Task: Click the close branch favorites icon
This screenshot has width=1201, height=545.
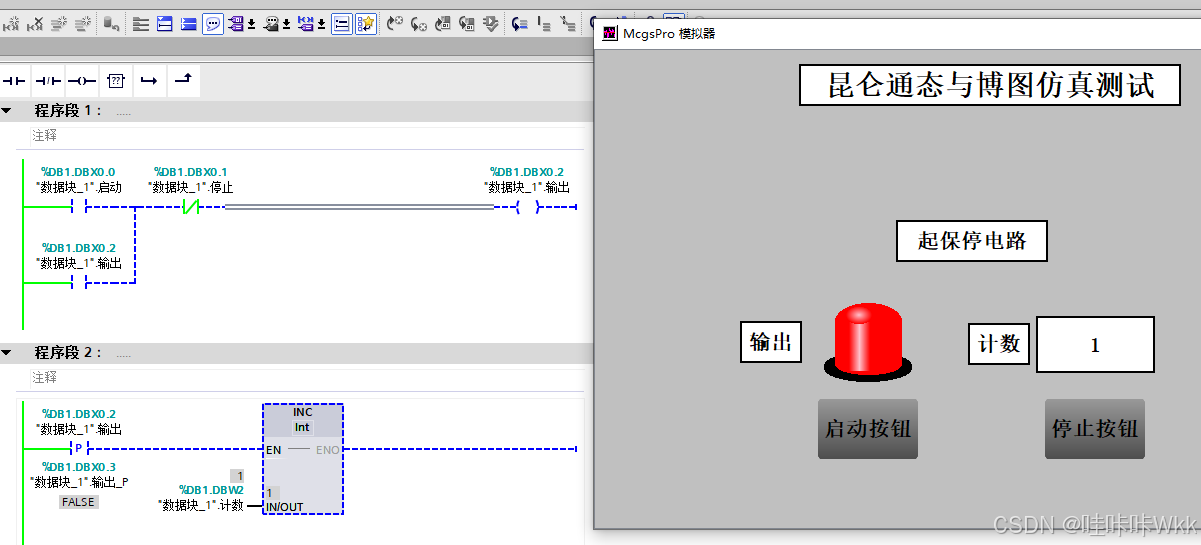Action: point(183,80)
